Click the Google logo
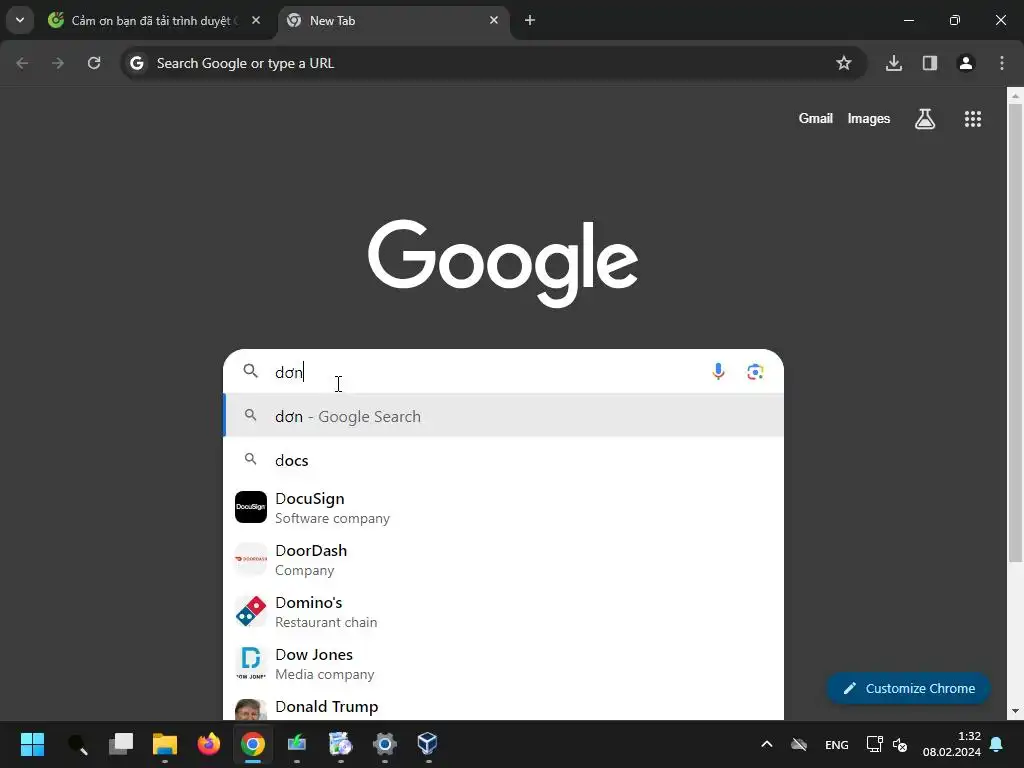This screenshot has width=1024, height=768. [503, 263]
